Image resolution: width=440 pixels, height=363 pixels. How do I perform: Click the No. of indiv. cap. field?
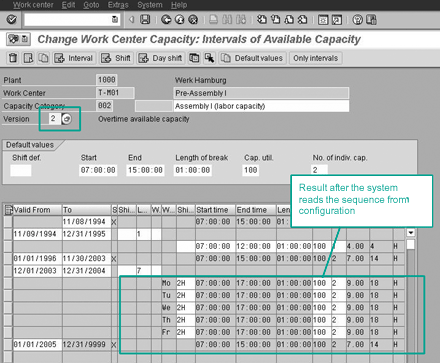click(319, 170)
